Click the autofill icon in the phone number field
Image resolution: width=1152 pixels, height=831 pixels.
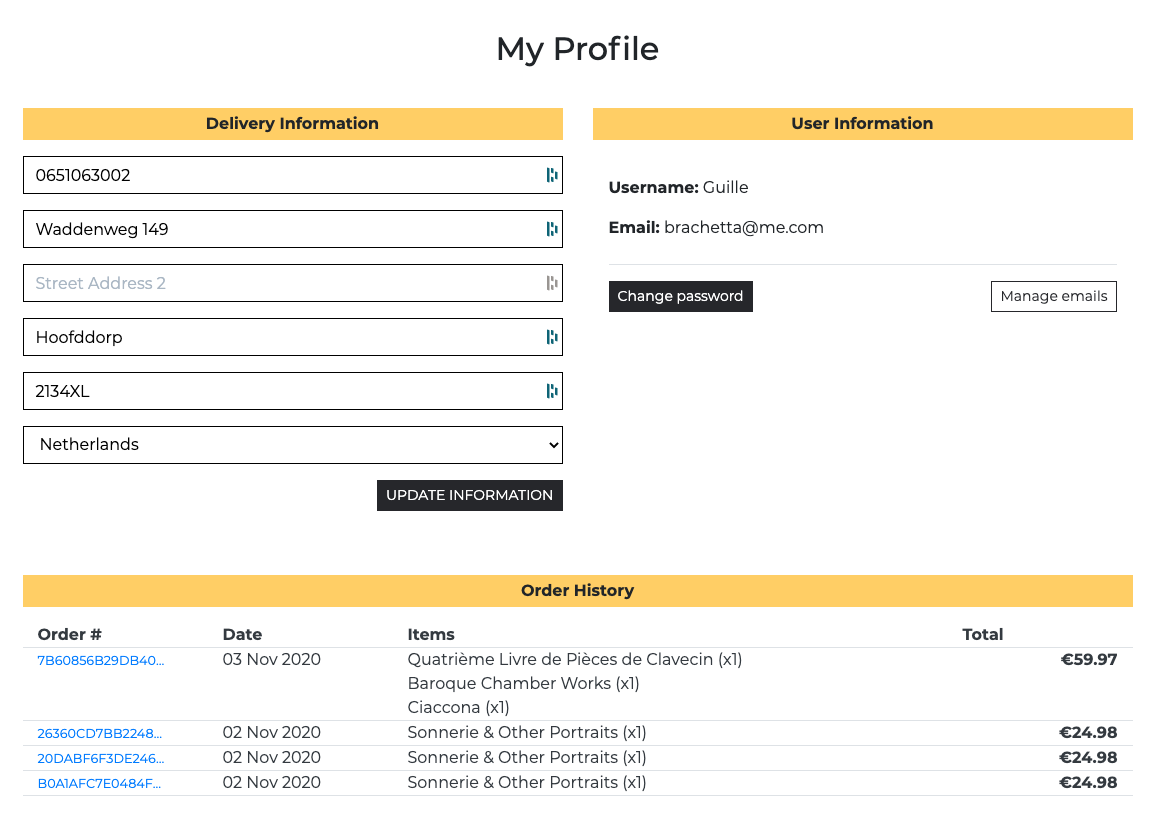point(552,175)
